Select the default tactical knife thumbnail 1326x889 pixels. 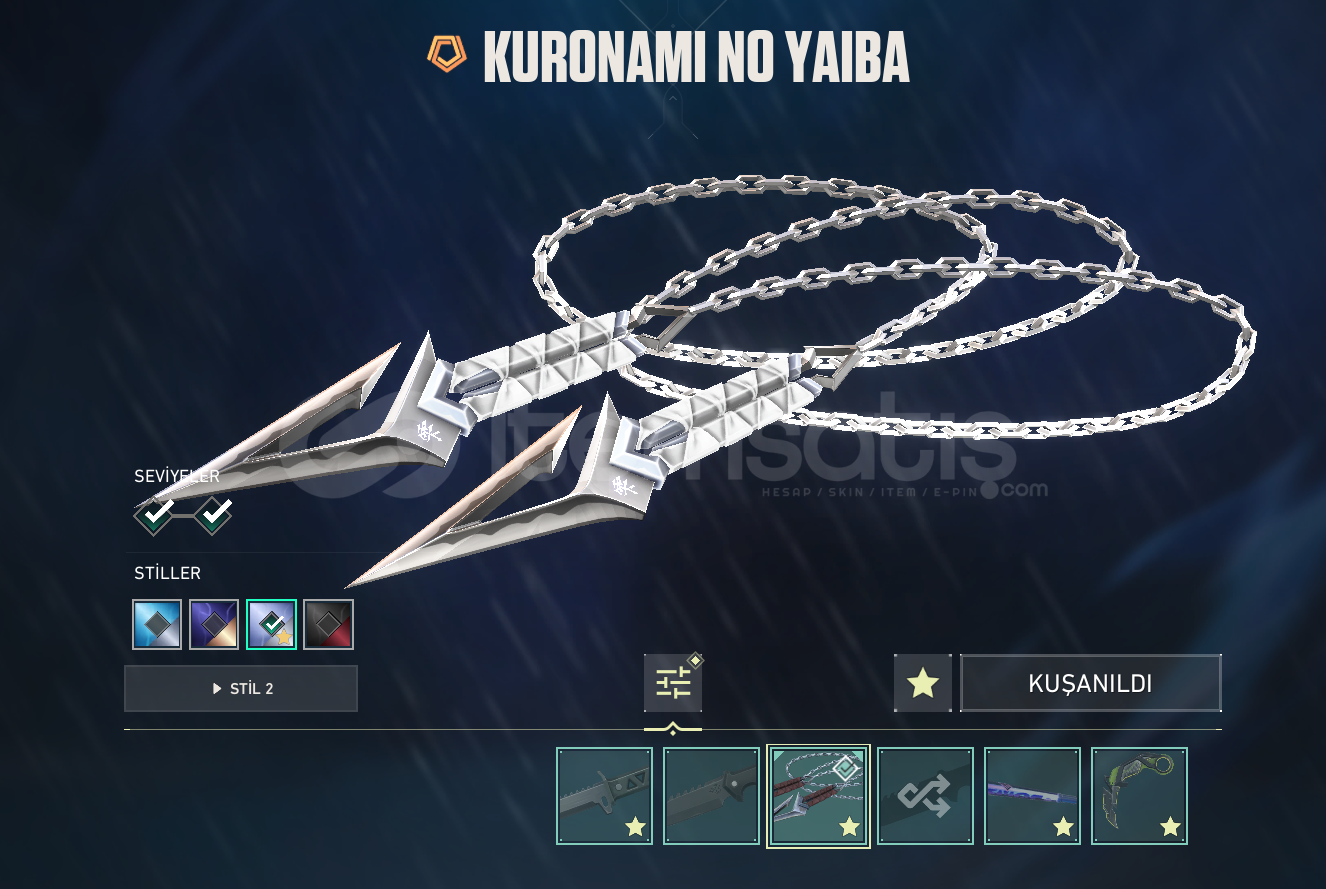point(605,796)
